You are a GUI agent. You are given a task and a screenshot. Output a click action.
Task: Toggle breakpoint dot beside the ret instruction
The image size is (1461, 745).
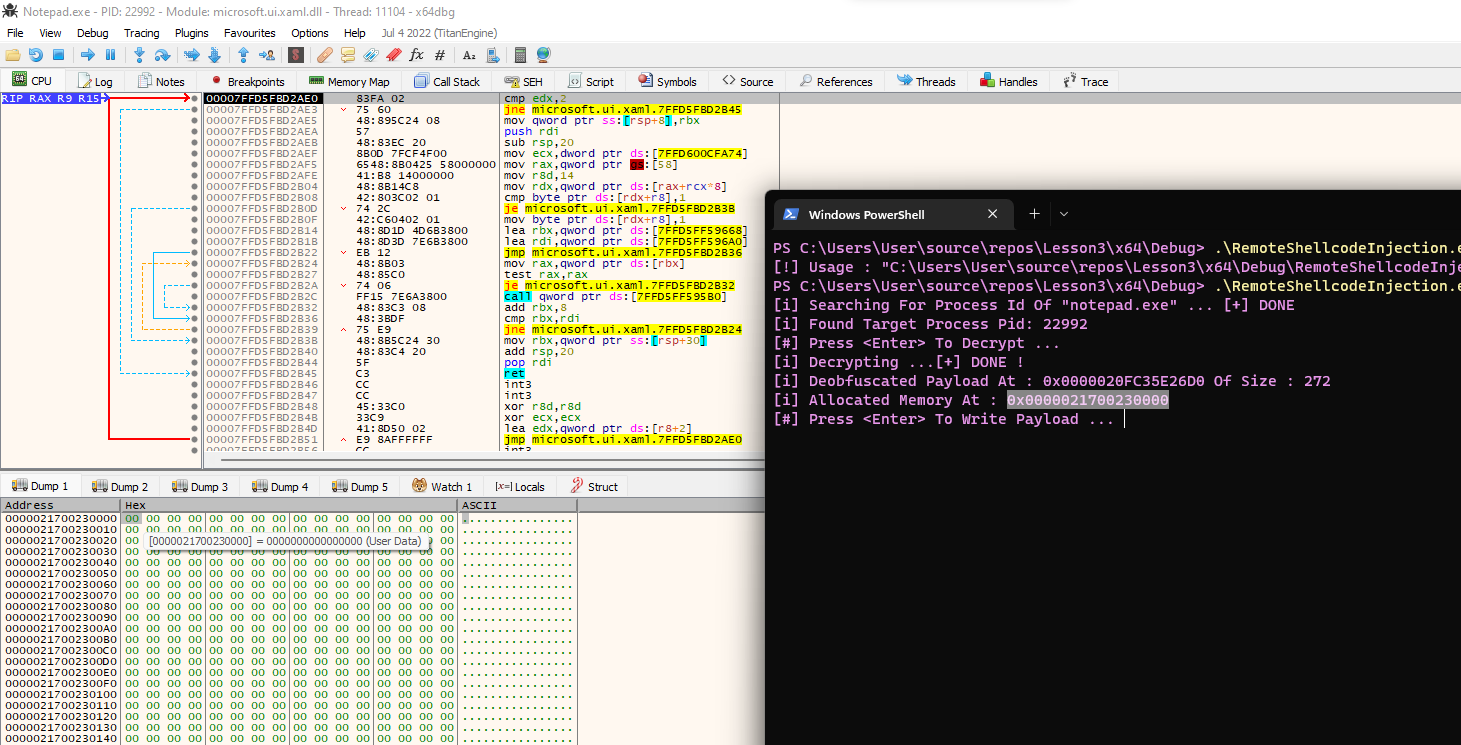click(195, 373)
